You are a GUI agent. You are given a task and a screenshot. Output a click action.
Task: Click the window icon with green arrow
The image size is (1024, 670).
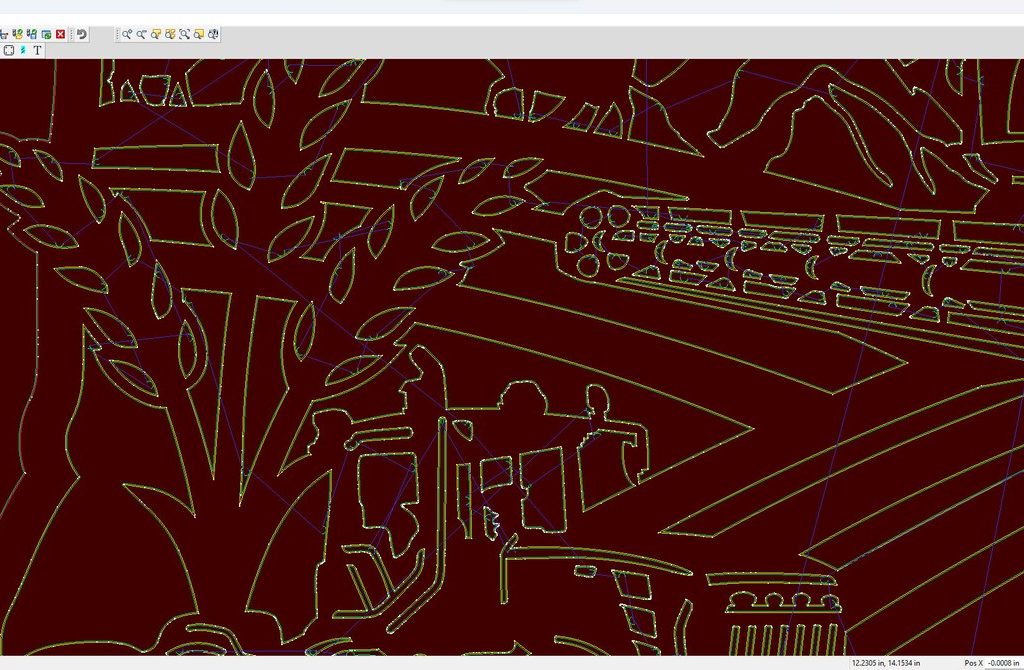pyautogui.click(x=46, y=34)
